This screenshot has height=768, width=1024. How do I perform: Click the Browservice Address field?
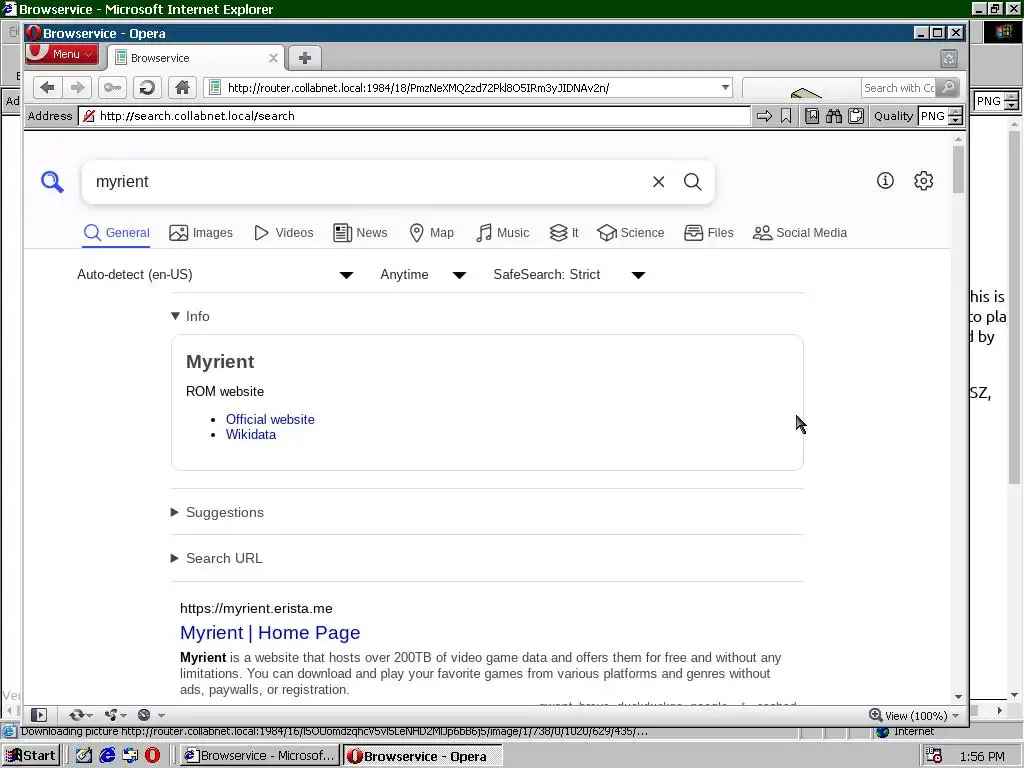click(x=415, y=116)
